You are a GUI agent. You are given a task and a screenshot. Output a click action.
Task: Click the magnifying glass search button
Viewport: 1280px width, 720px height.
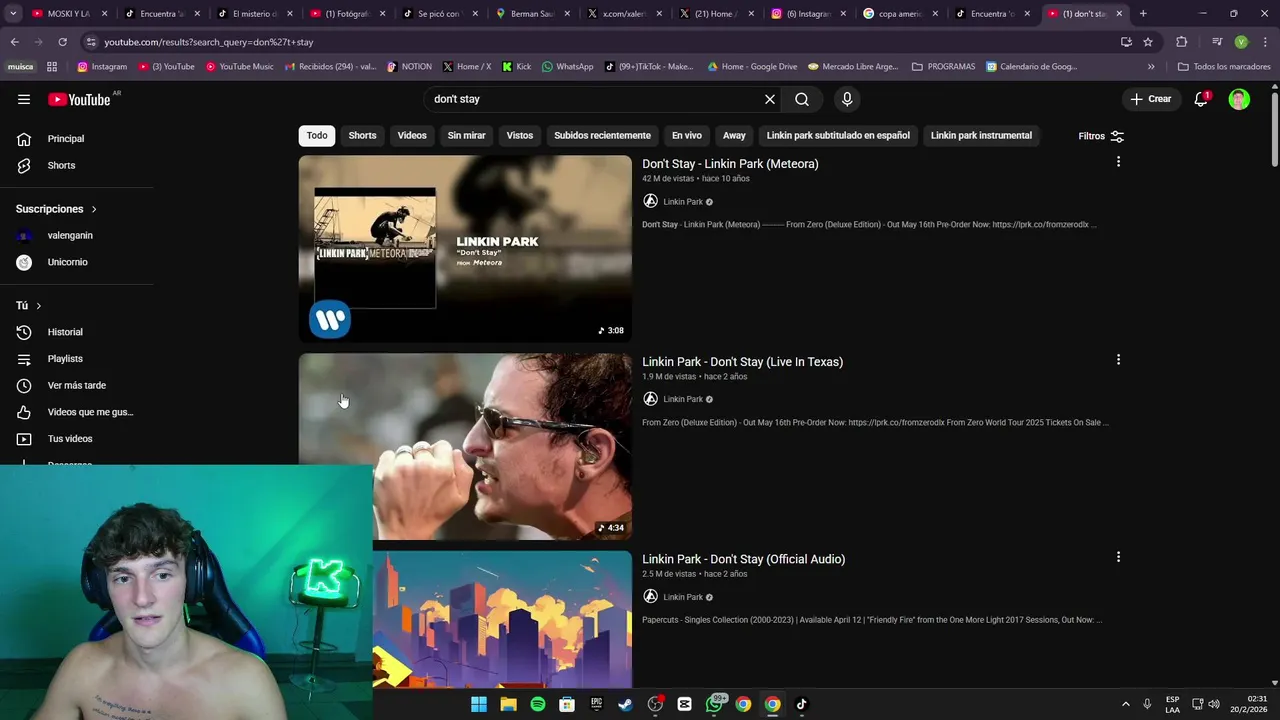click(x=802, y=99)
